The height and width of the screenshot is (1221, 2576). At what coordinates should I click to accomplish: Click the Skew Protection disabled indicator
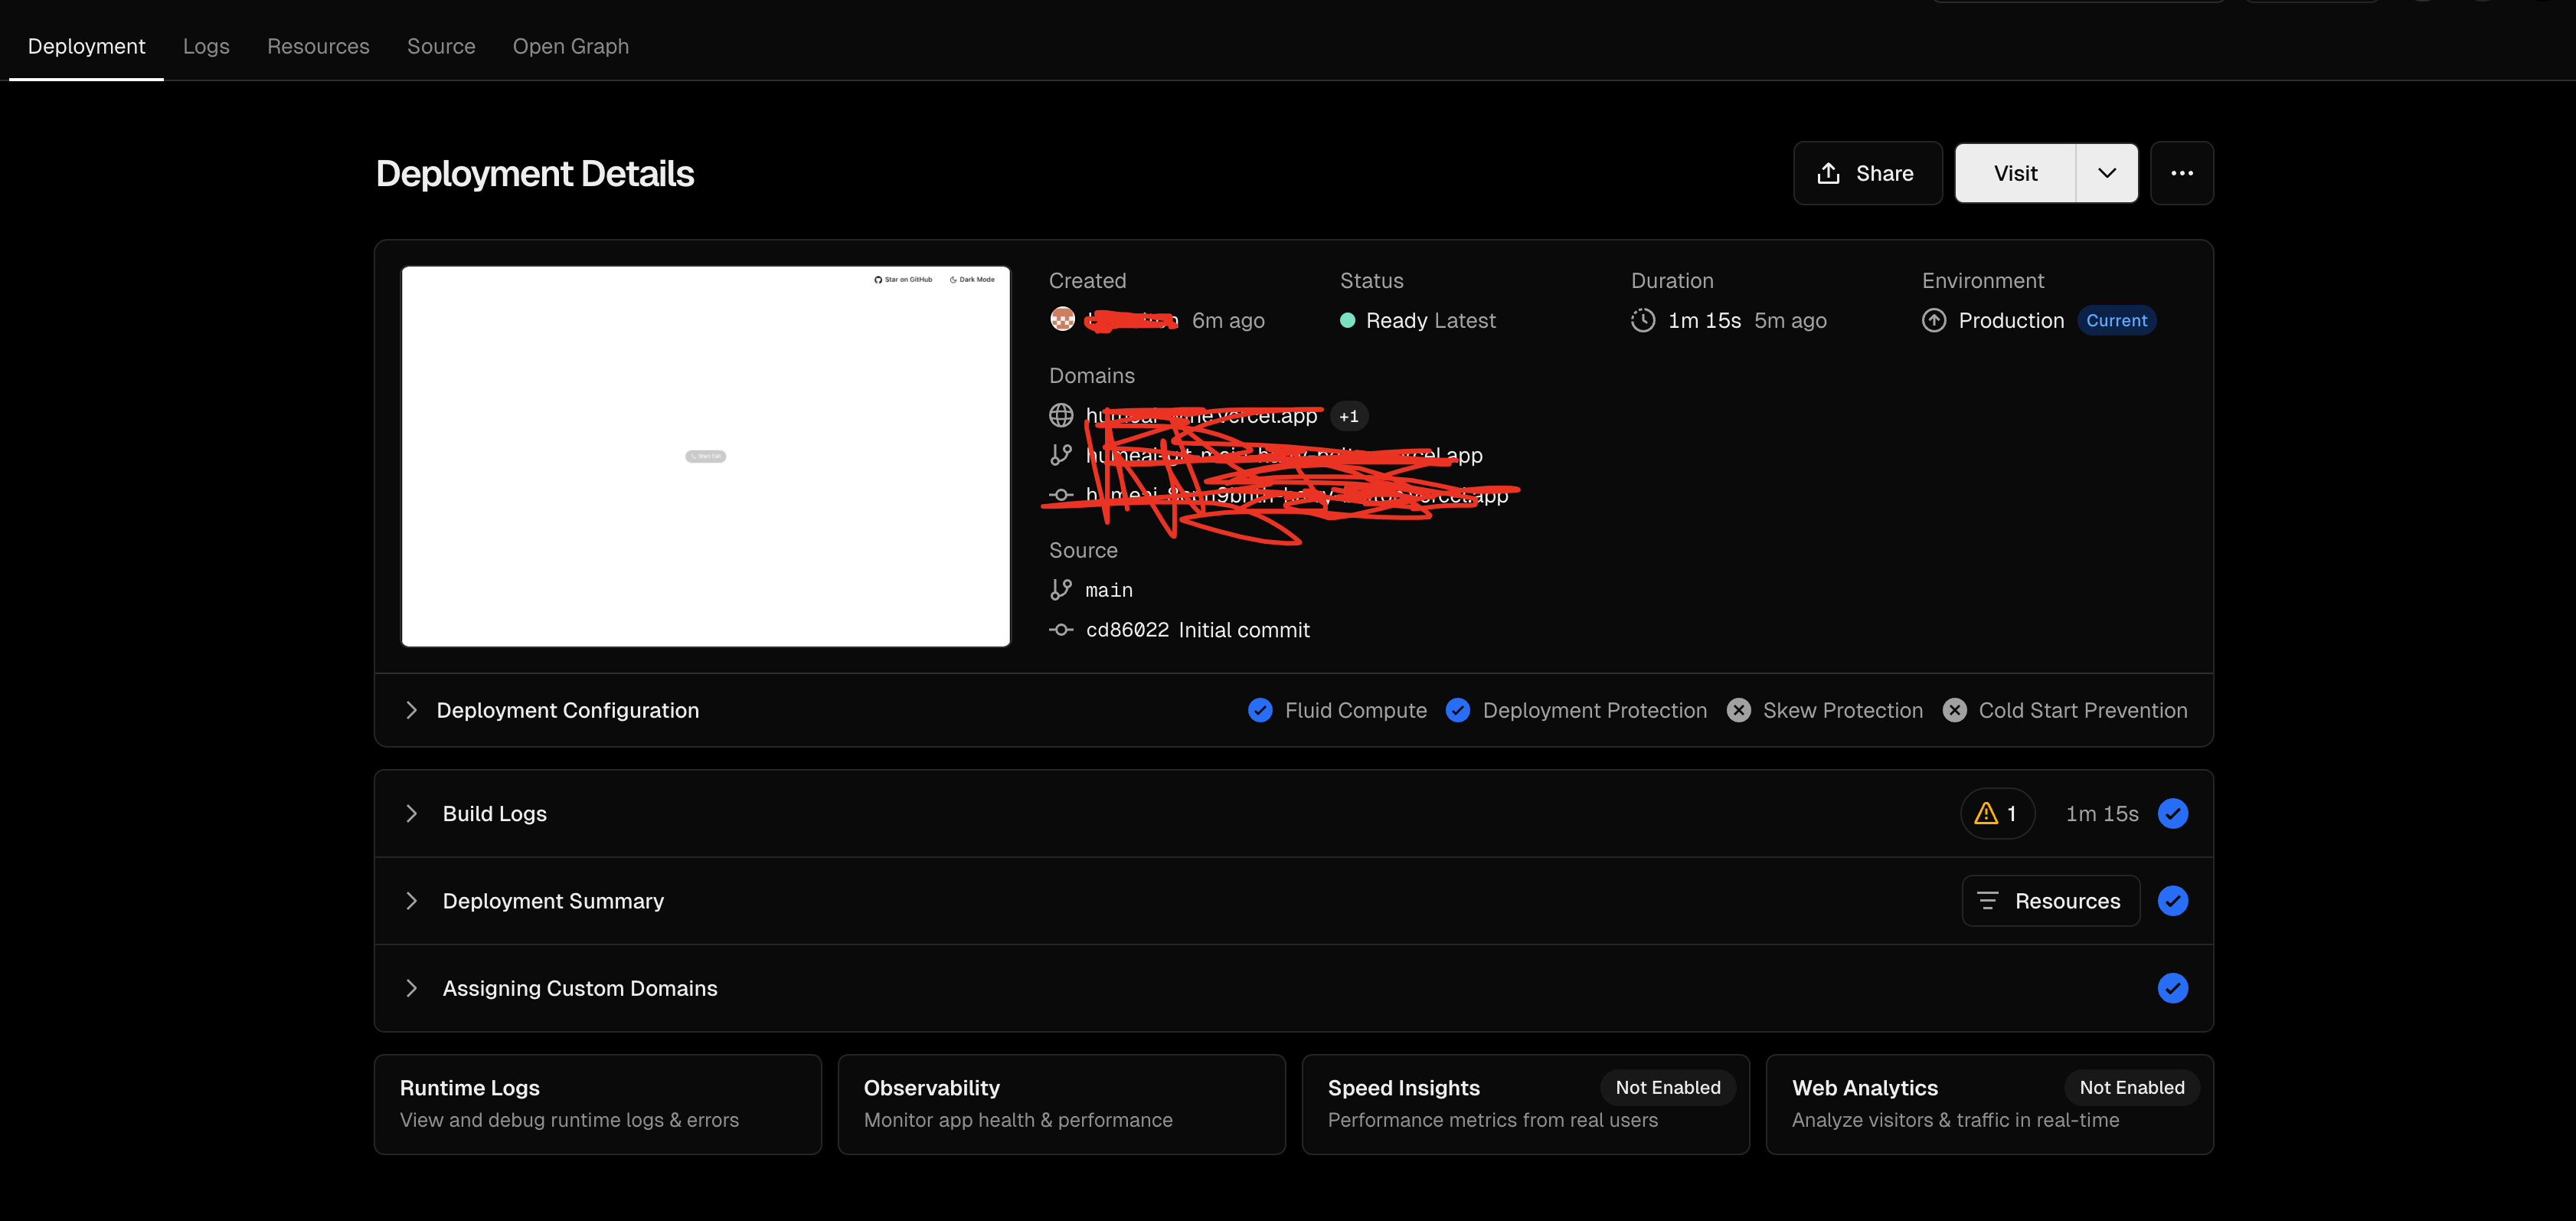click(x=1739, y=710)
